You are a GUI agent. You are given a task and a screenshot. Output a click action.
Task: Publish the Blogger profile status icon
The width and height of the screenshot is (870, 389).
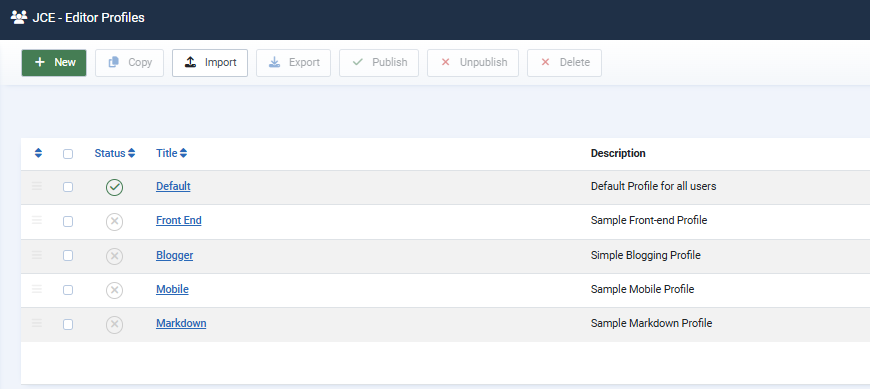114,256
